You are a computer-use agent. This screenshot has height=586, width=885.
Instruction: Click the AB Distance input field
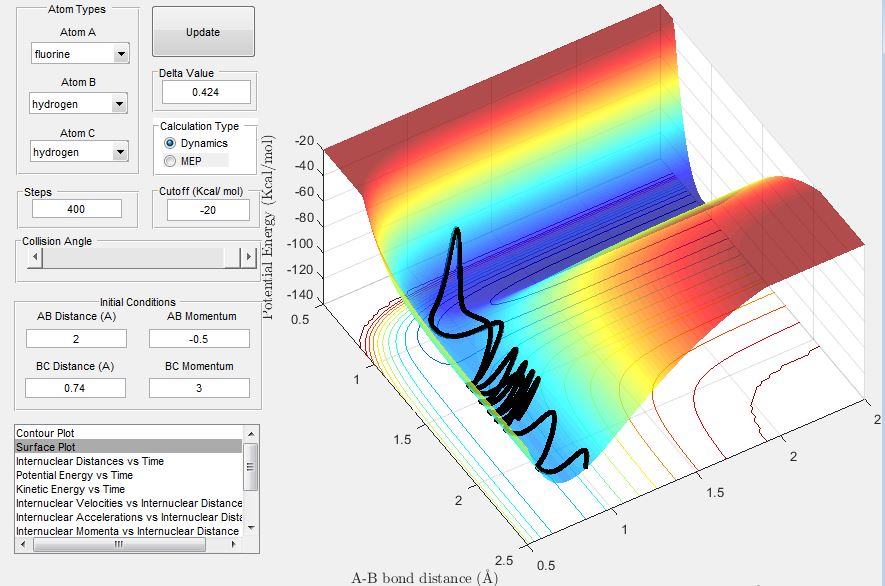76,339
